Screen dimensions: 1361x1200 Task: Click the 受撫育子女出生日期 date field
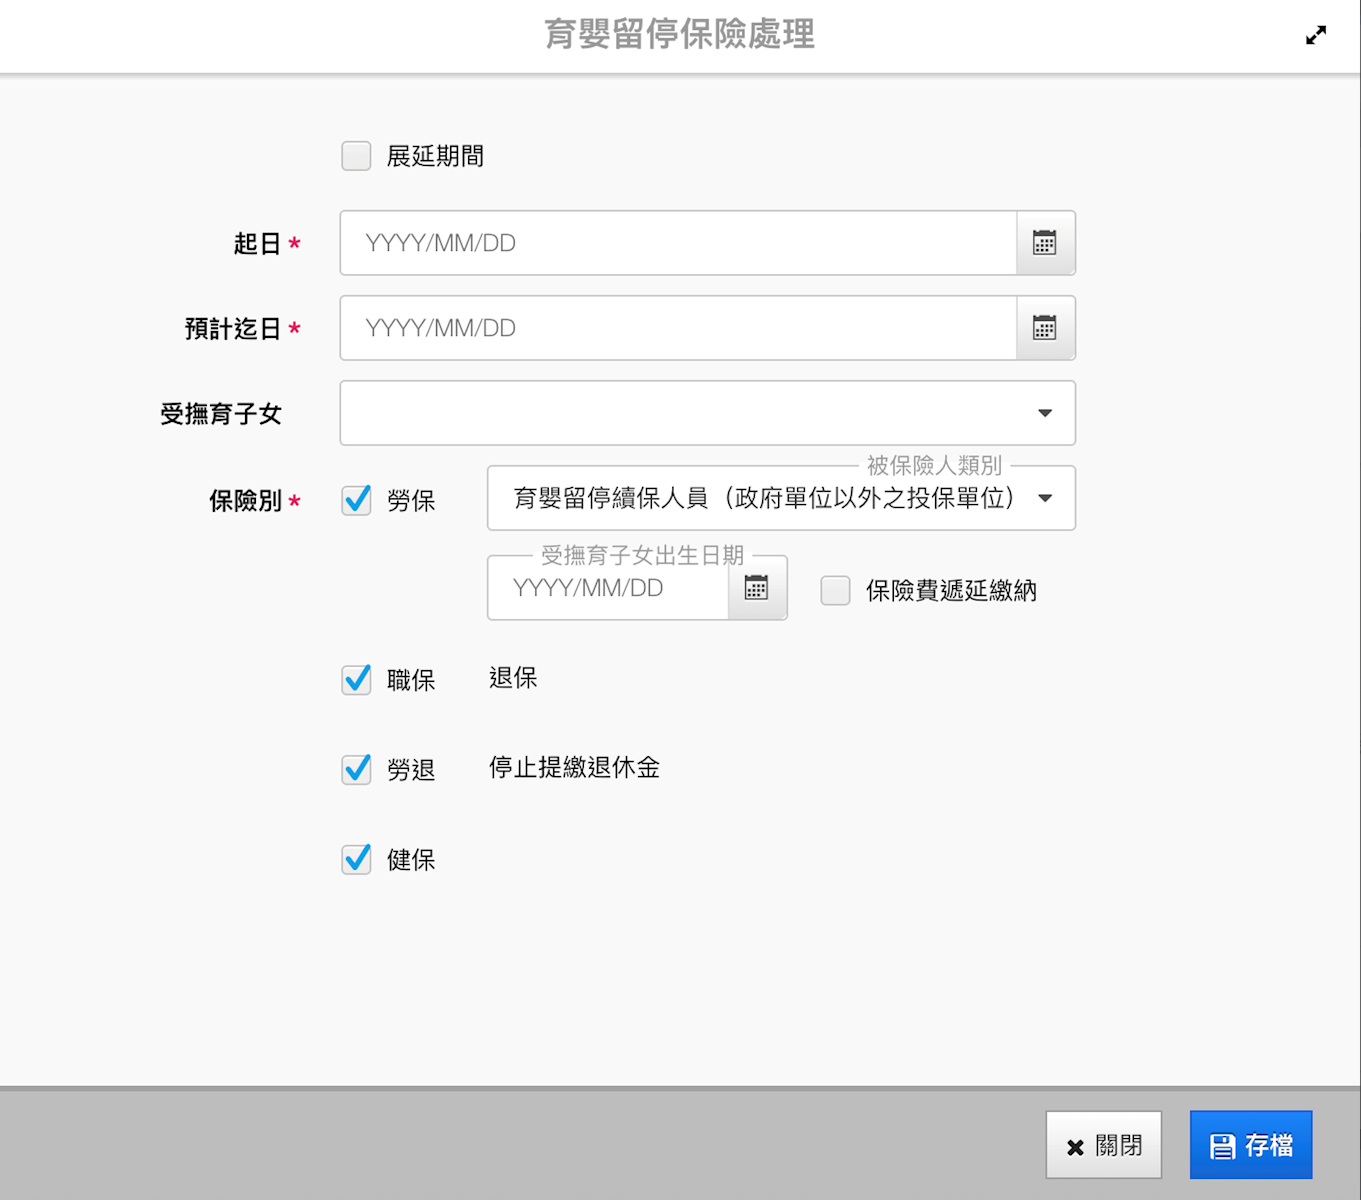tap(608, 588)
